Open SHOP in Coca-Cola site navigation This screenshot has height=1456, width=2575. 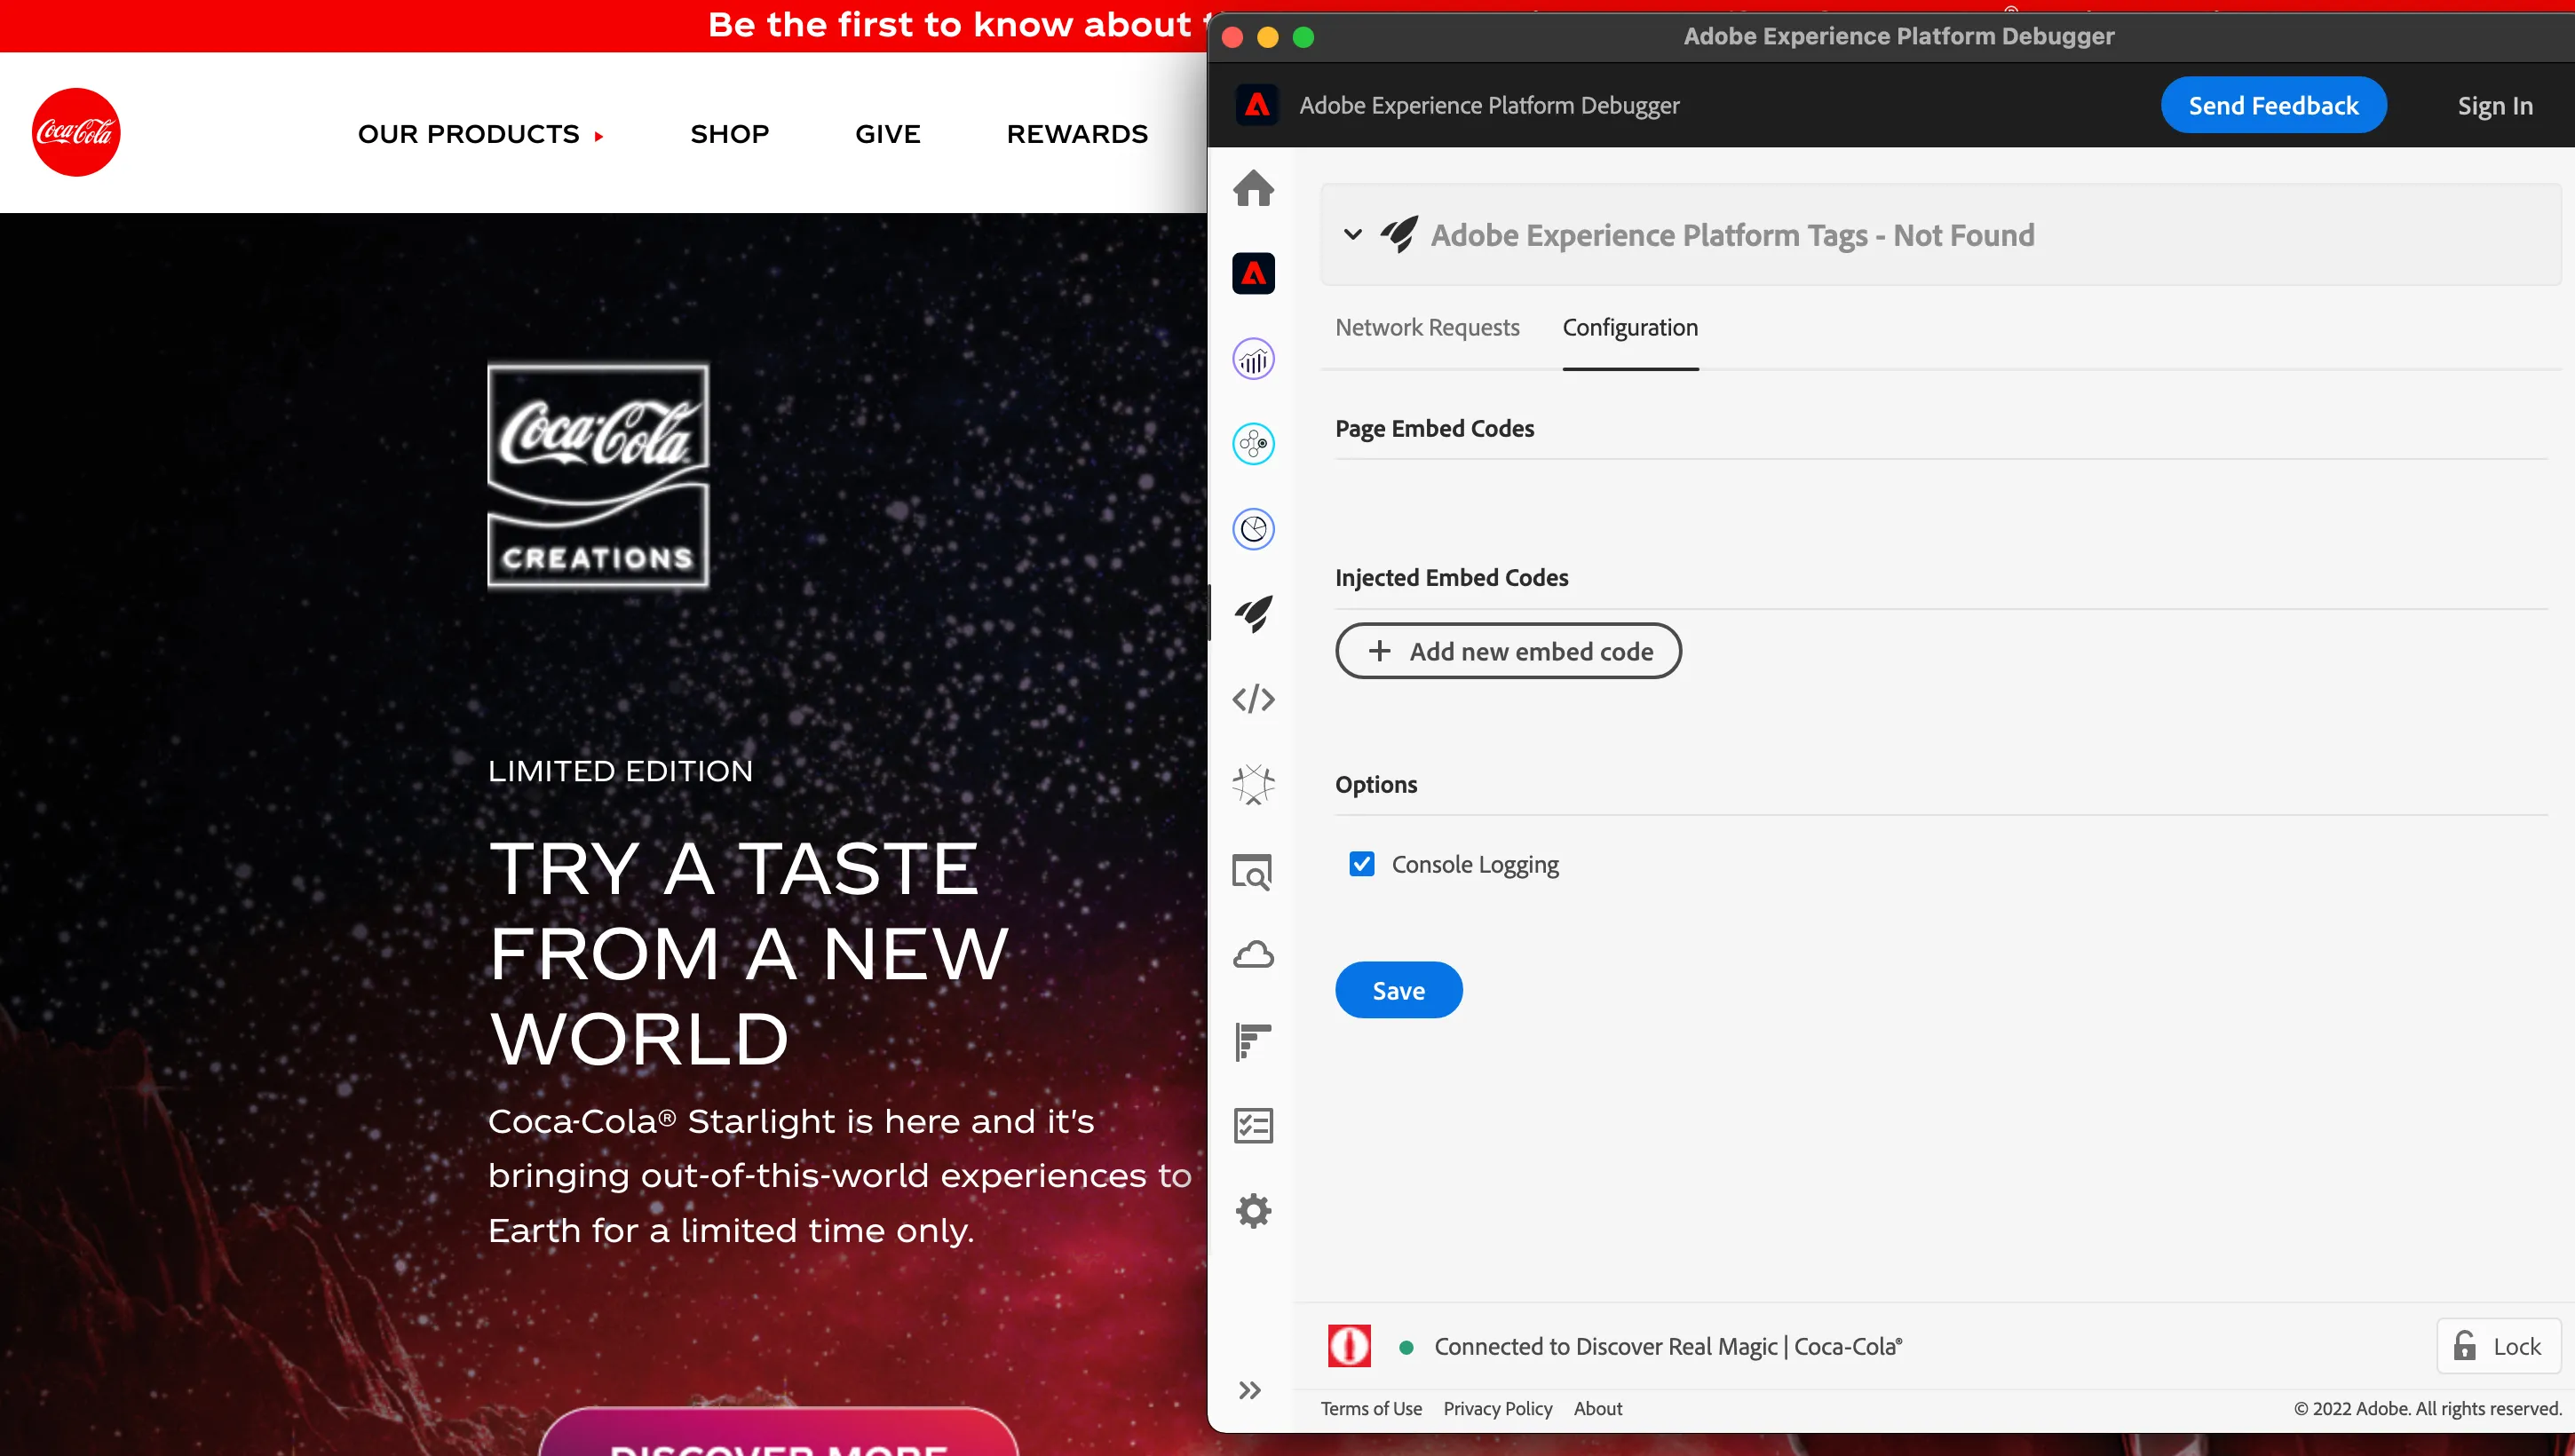pyautogui.click(x=729, y=134)
